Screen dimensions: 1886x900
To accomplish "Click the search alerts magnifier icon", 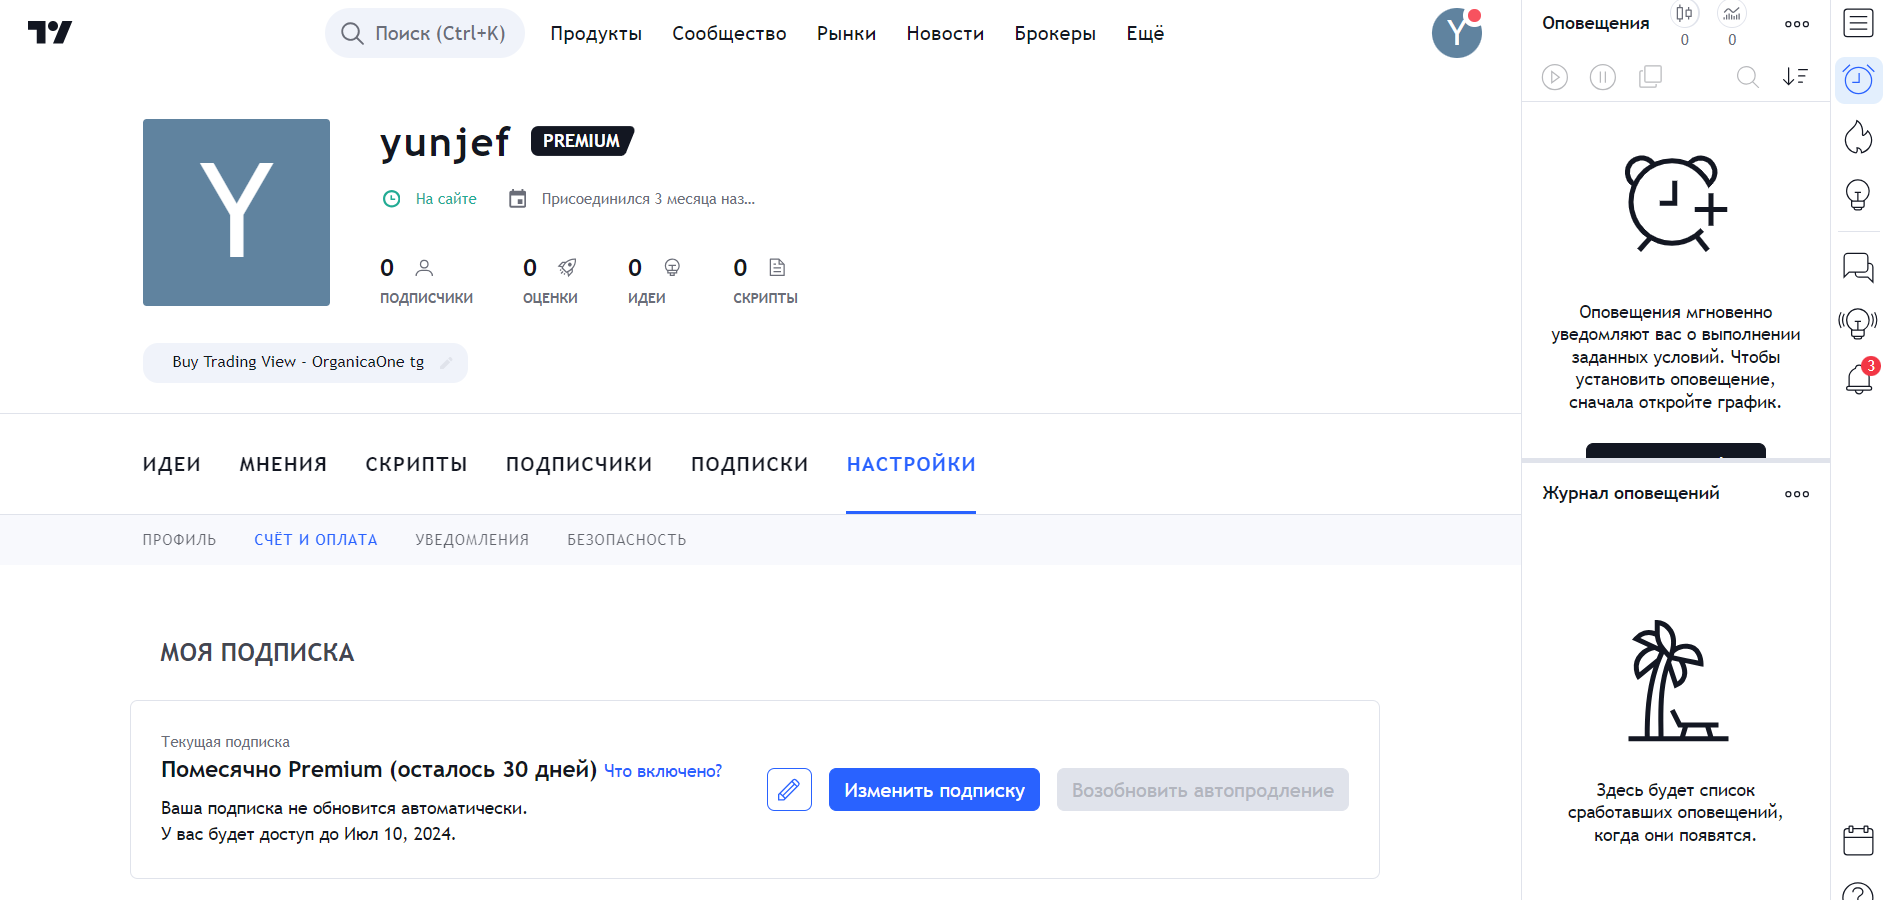I will pos(1747,77).
